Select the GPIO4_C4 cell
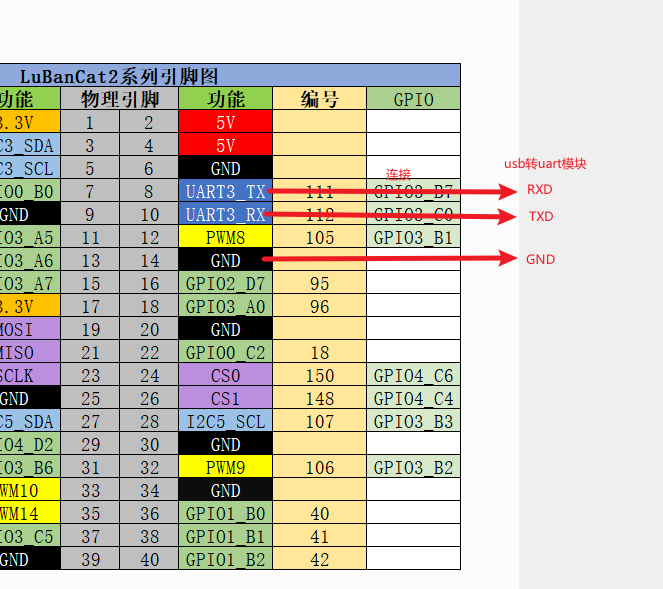 pos(414,398)
